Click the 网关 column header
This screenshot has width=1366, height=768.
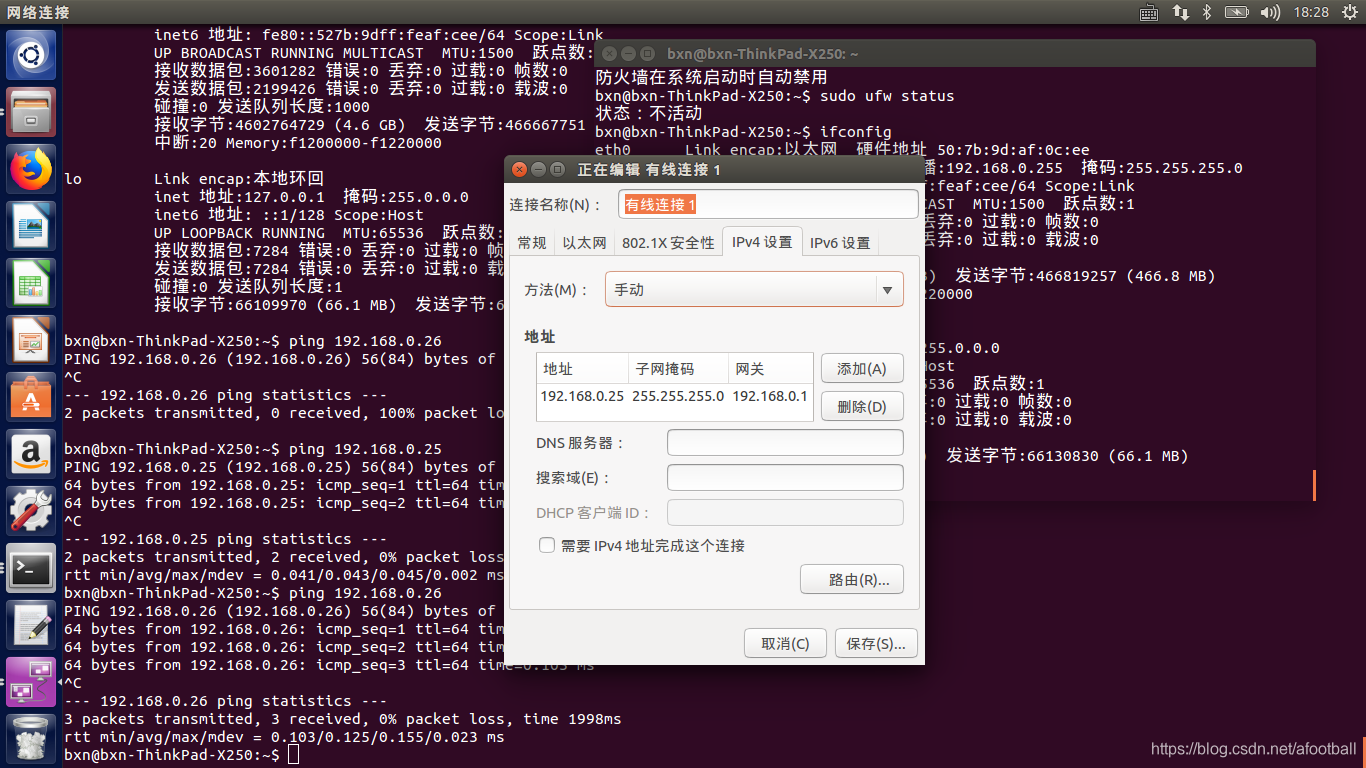tap(769, 369)
